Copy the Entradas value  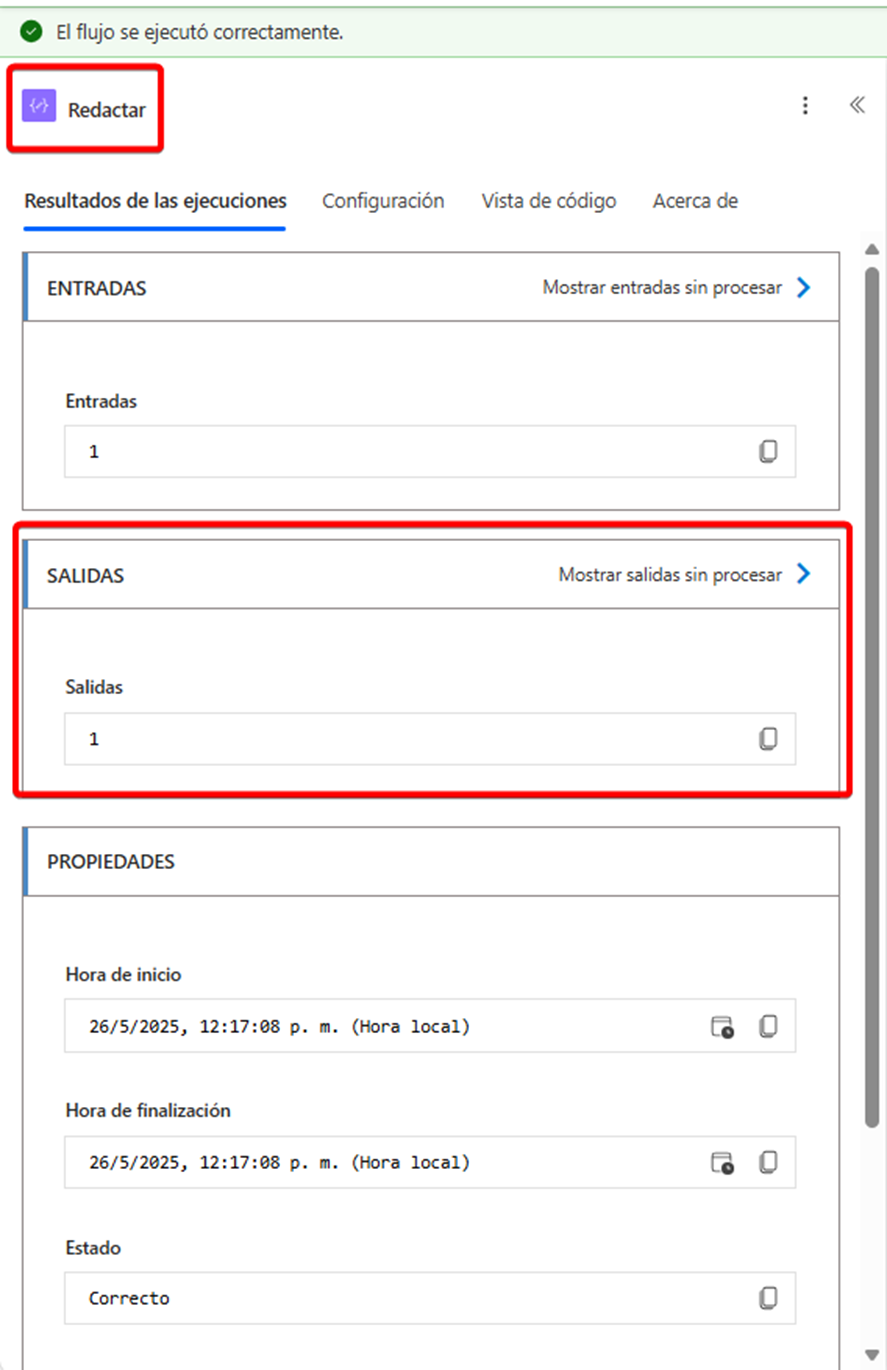[767, 451]
